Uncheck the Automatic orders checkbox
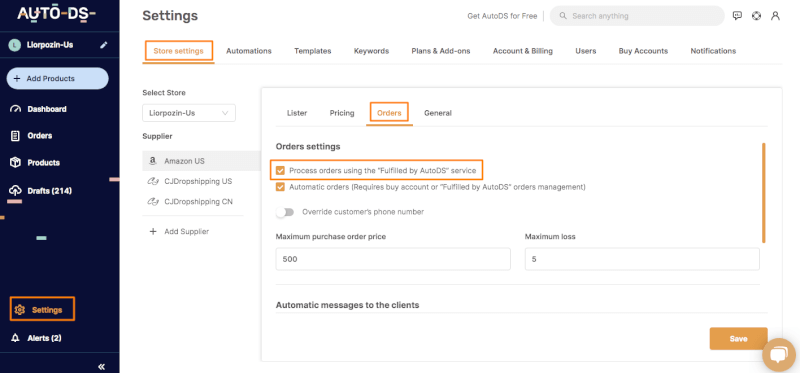This screenshot has width=800, height=373. click(x=280, y=187)
